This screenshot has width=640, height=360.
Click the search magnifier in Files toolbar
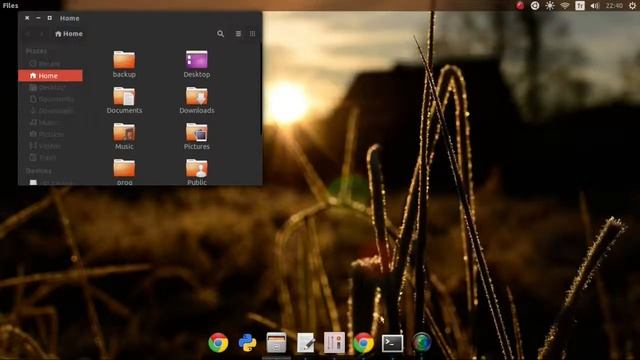pos(220,34)
